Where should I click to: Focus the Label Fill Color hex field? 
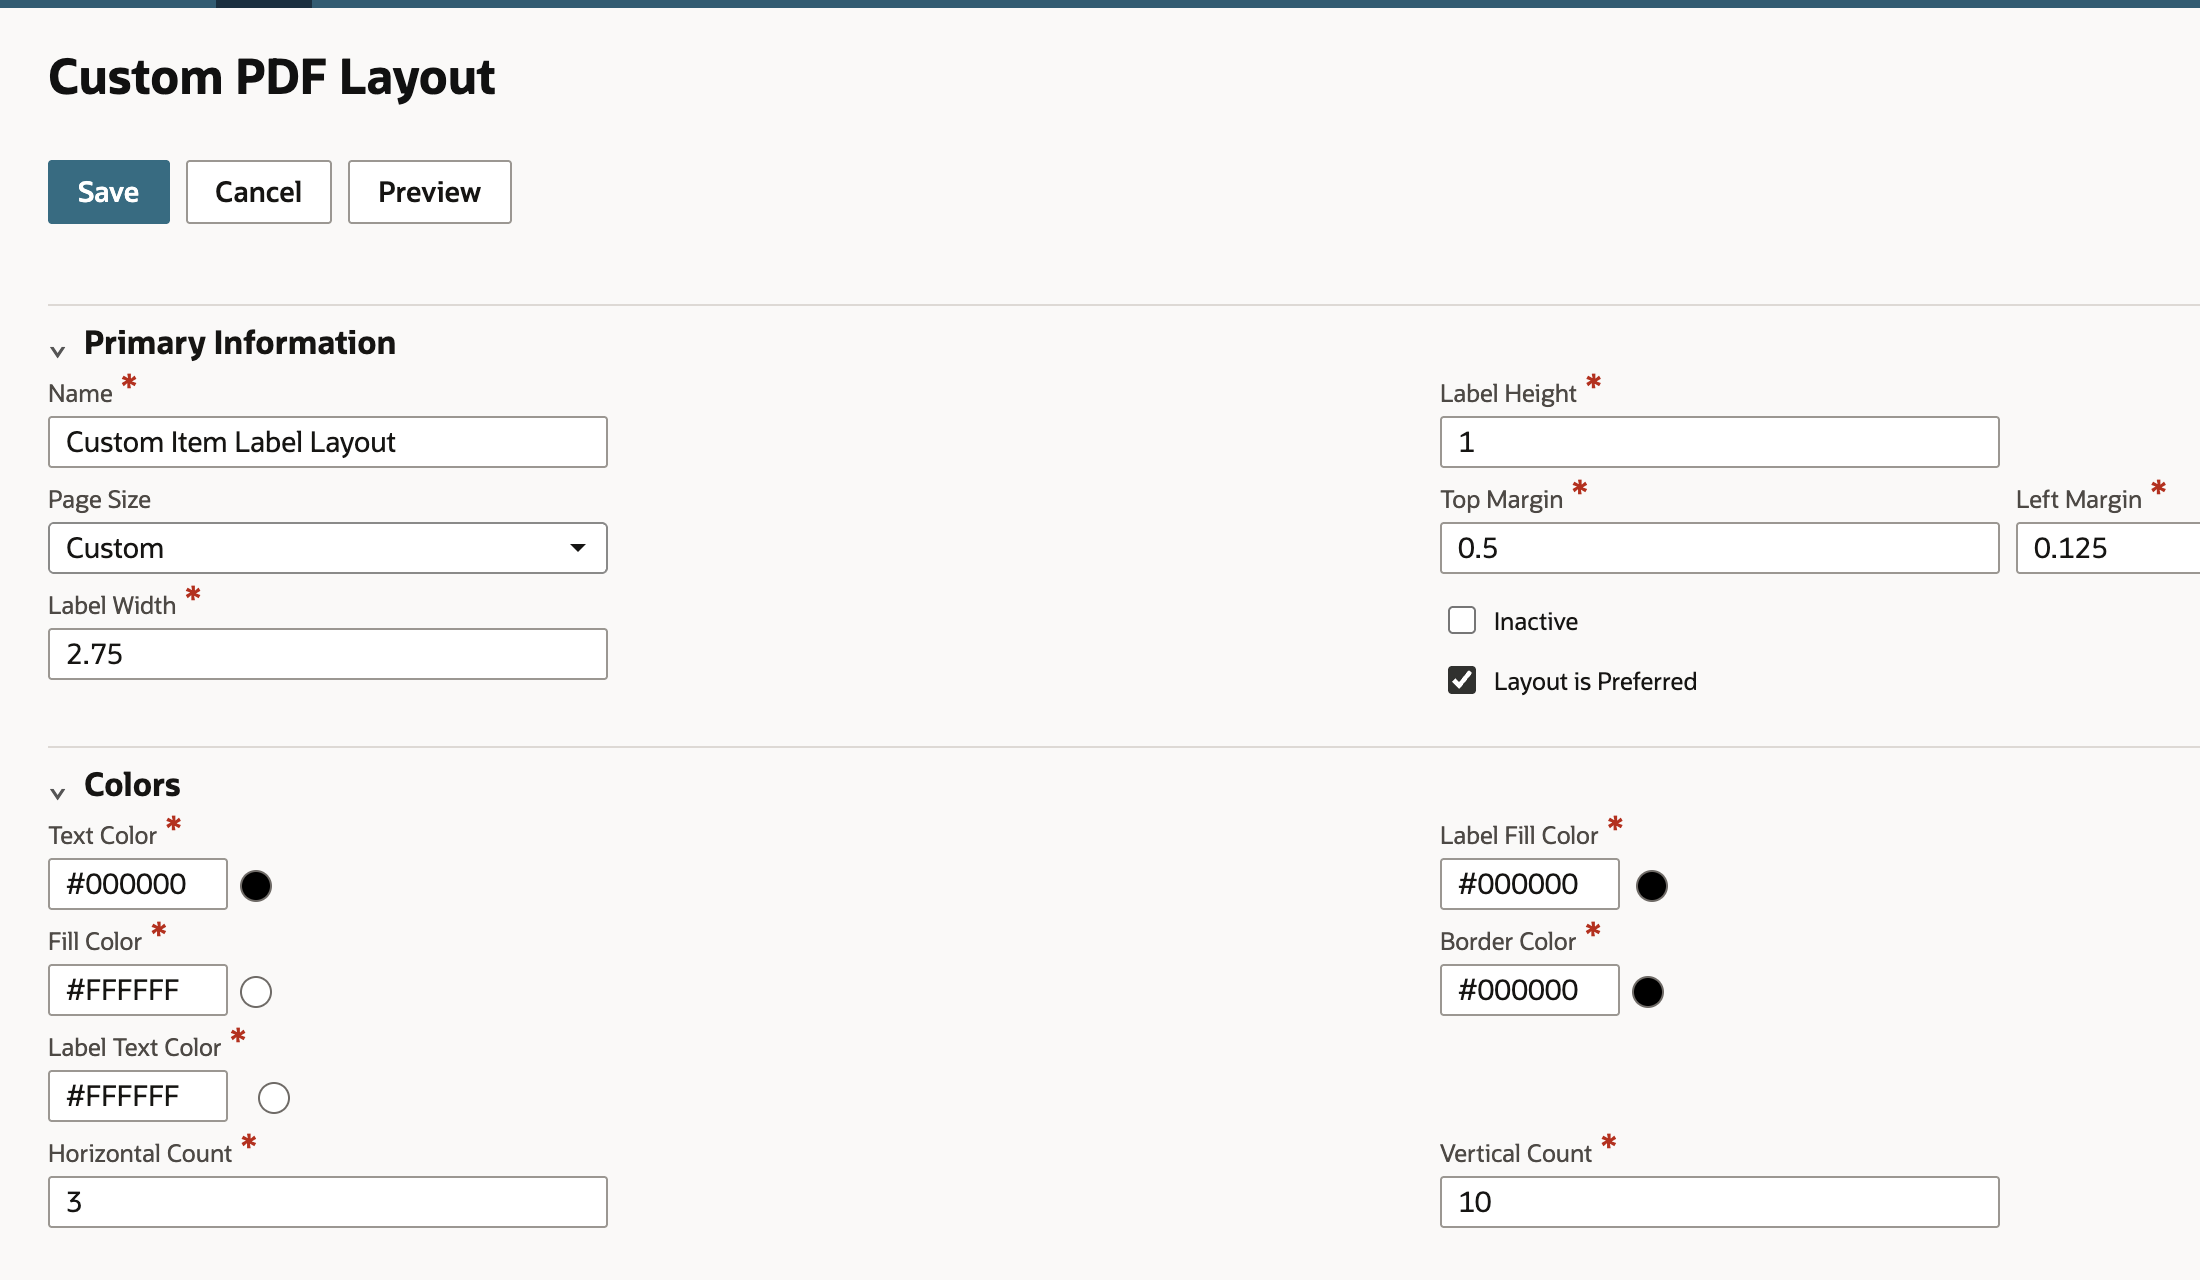[x=1530, y=884]
